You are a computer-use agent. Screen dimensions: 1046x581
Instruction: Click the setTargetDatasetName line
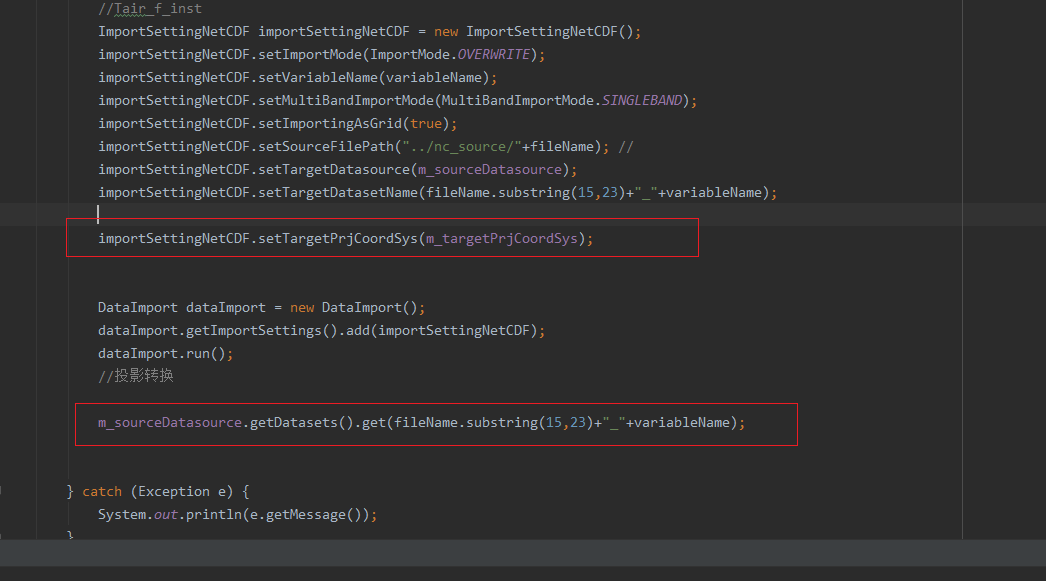438,192
